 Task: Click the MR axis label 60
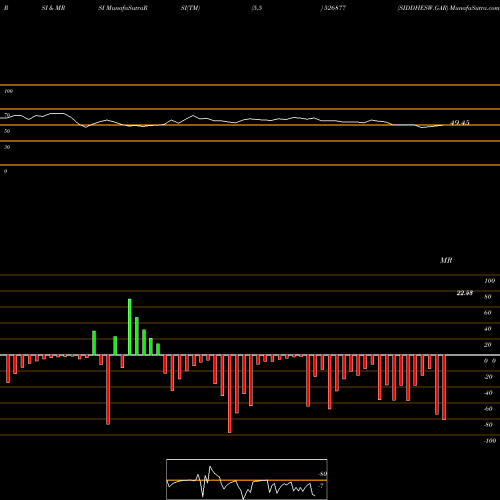[x=488, y=313]
